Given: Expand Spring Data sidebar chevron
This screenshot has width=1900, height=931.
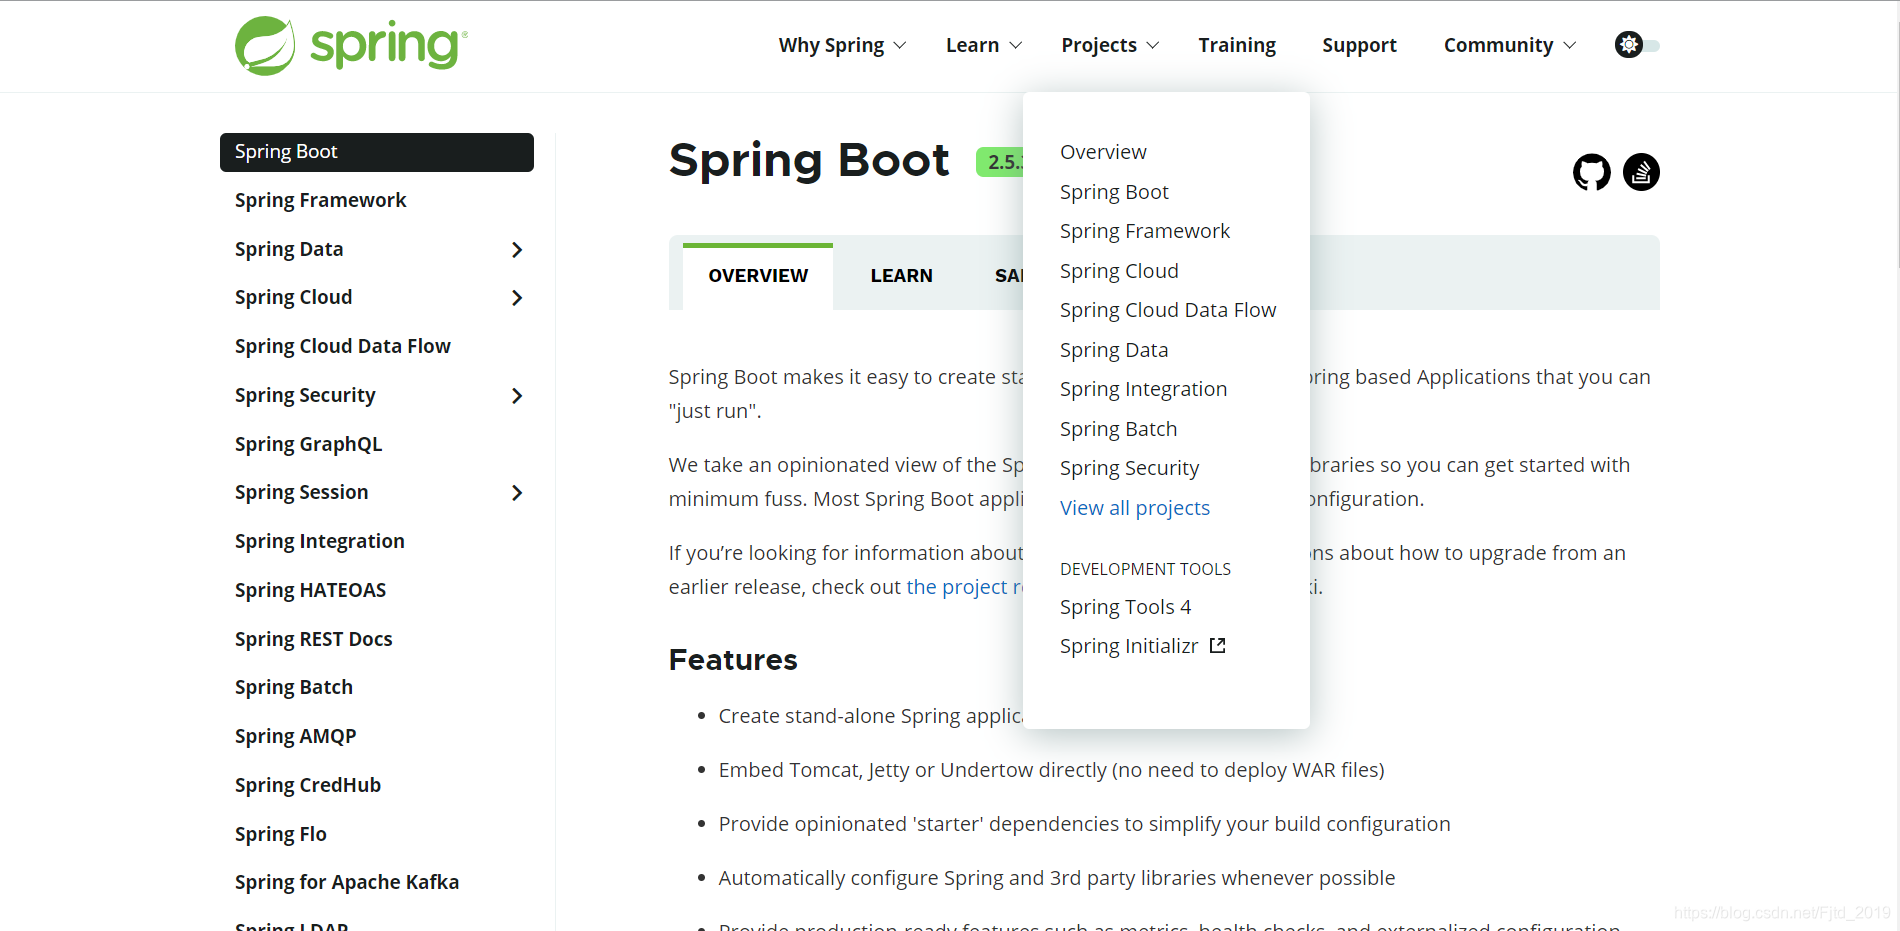Looking at the screenshot, I should click(x=517, y=250).
